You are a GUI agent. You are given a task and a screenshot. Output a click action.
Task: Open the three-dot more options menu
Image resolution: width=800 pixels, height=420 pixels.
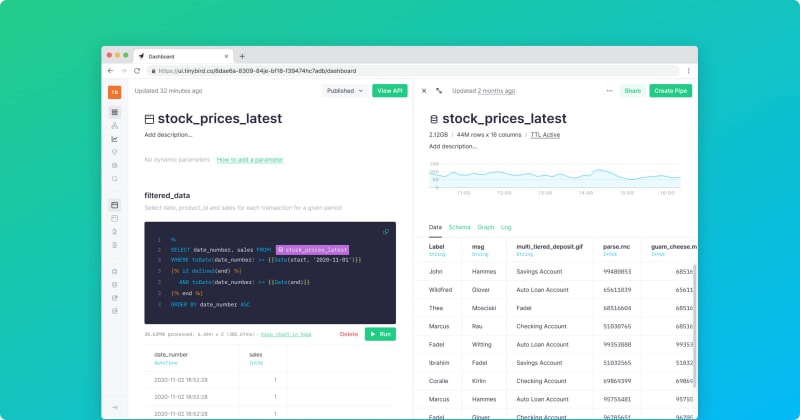coord(609,91)
